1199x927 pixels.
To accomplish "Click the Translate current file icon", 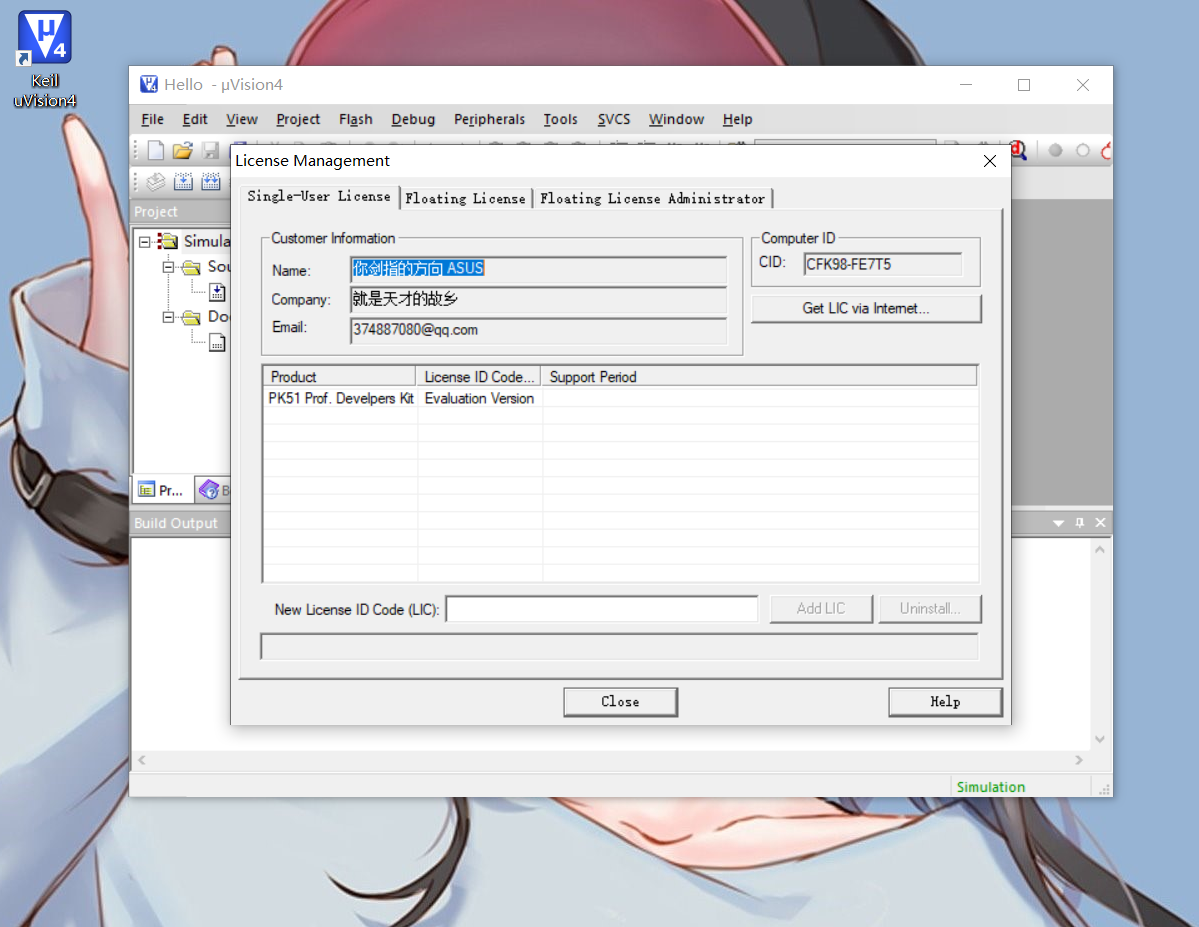I will pyautogui.click(x=155, y=181).
